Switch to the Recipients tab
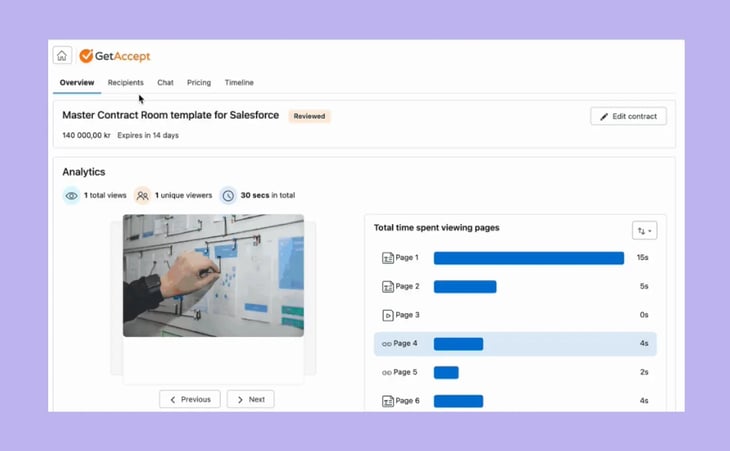Viewport: 730px width, 451px height. tap(126, 82)
